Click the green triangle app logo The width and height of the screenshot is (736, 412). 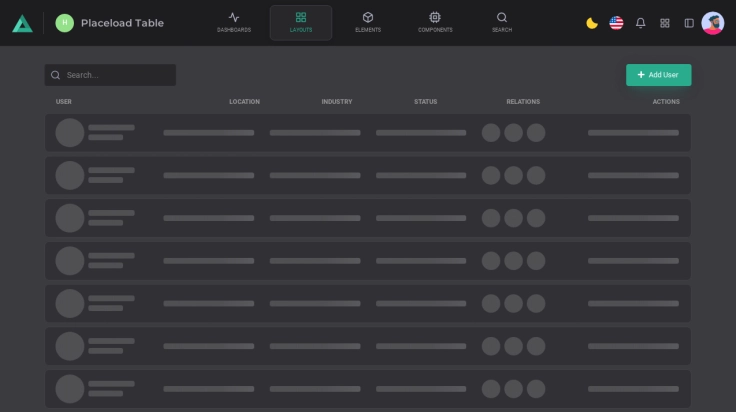(22, 23)
